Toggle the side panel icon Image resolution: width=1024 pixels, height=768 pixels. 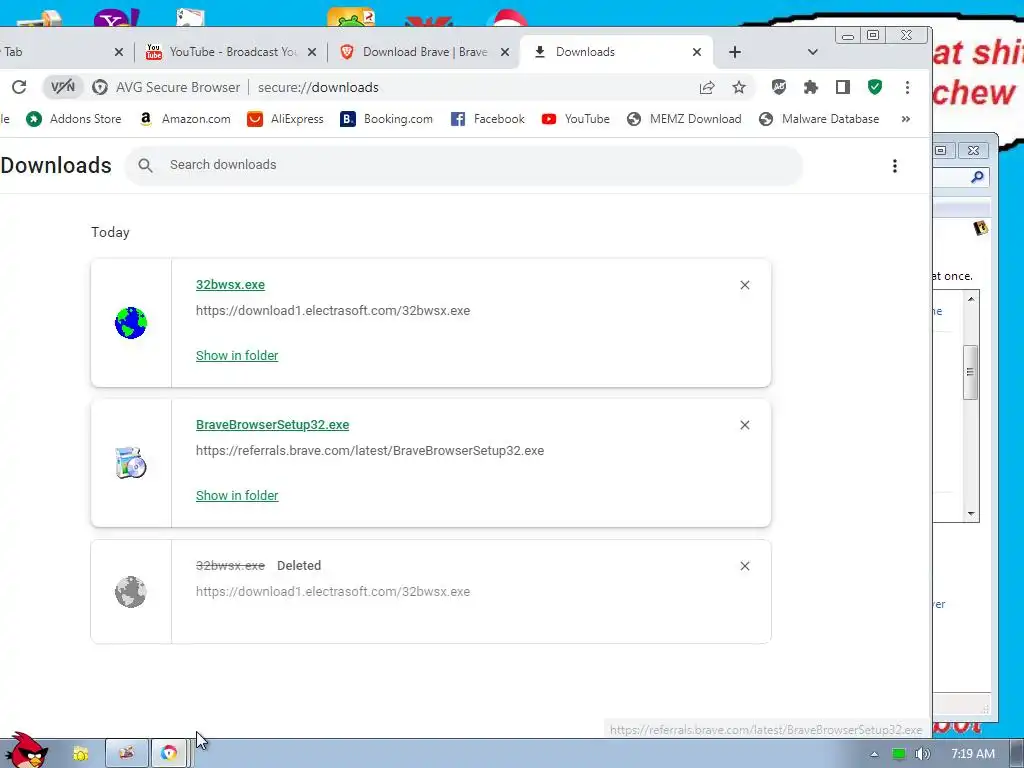[842, 87]
